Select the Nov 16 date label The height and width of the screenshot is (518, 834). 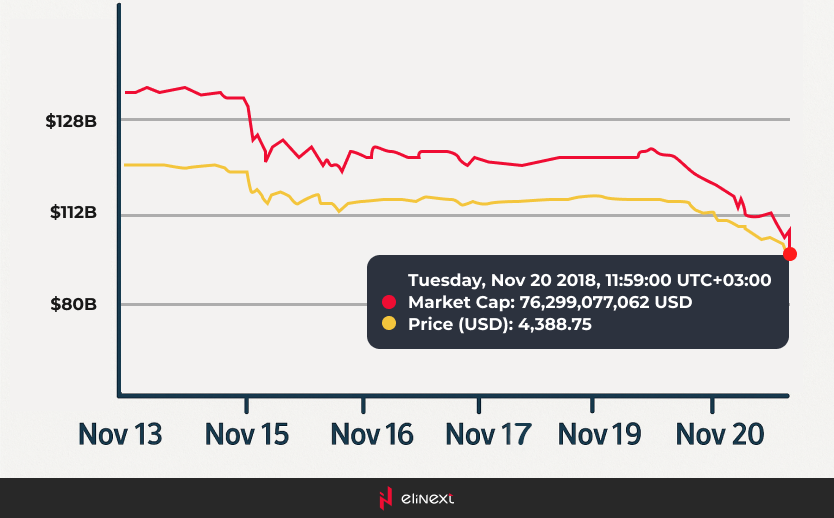[371, 434]
